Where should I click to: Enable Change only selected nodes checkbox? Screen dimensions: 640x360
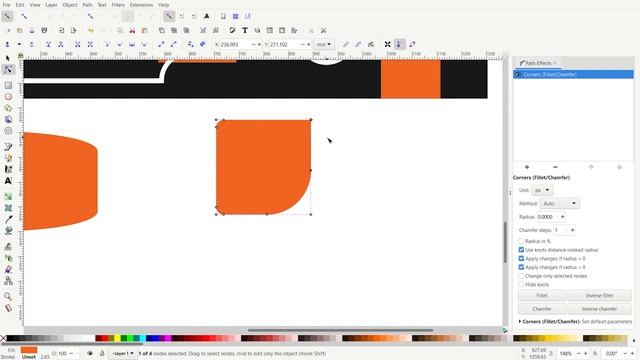[x=521, y=276]
